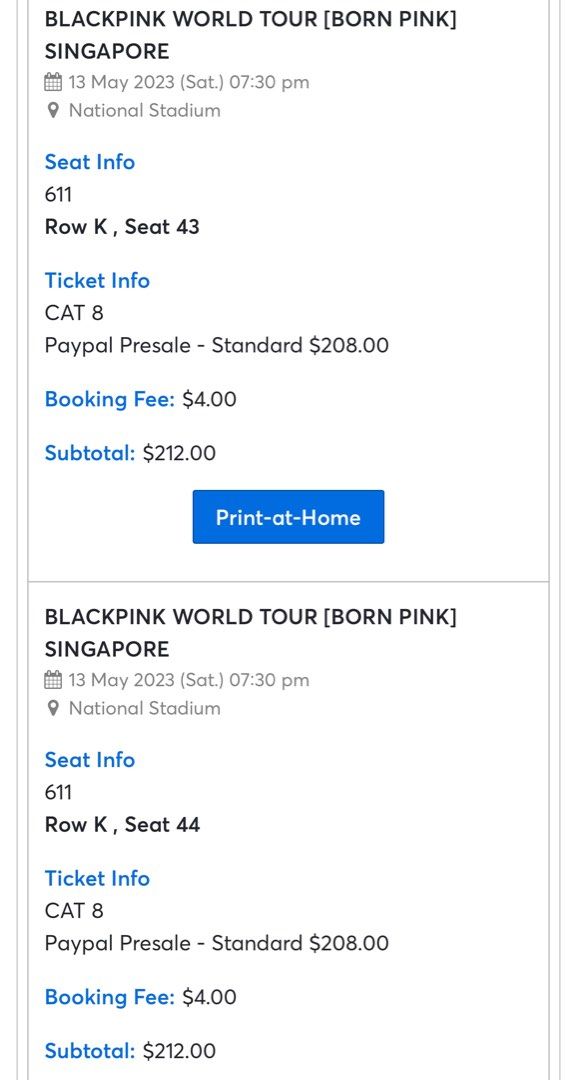Image resolution: width=578 pixels, height=1080 pixels.
Task: Click calendar icon on first ticket
Action: click(53, 82)
